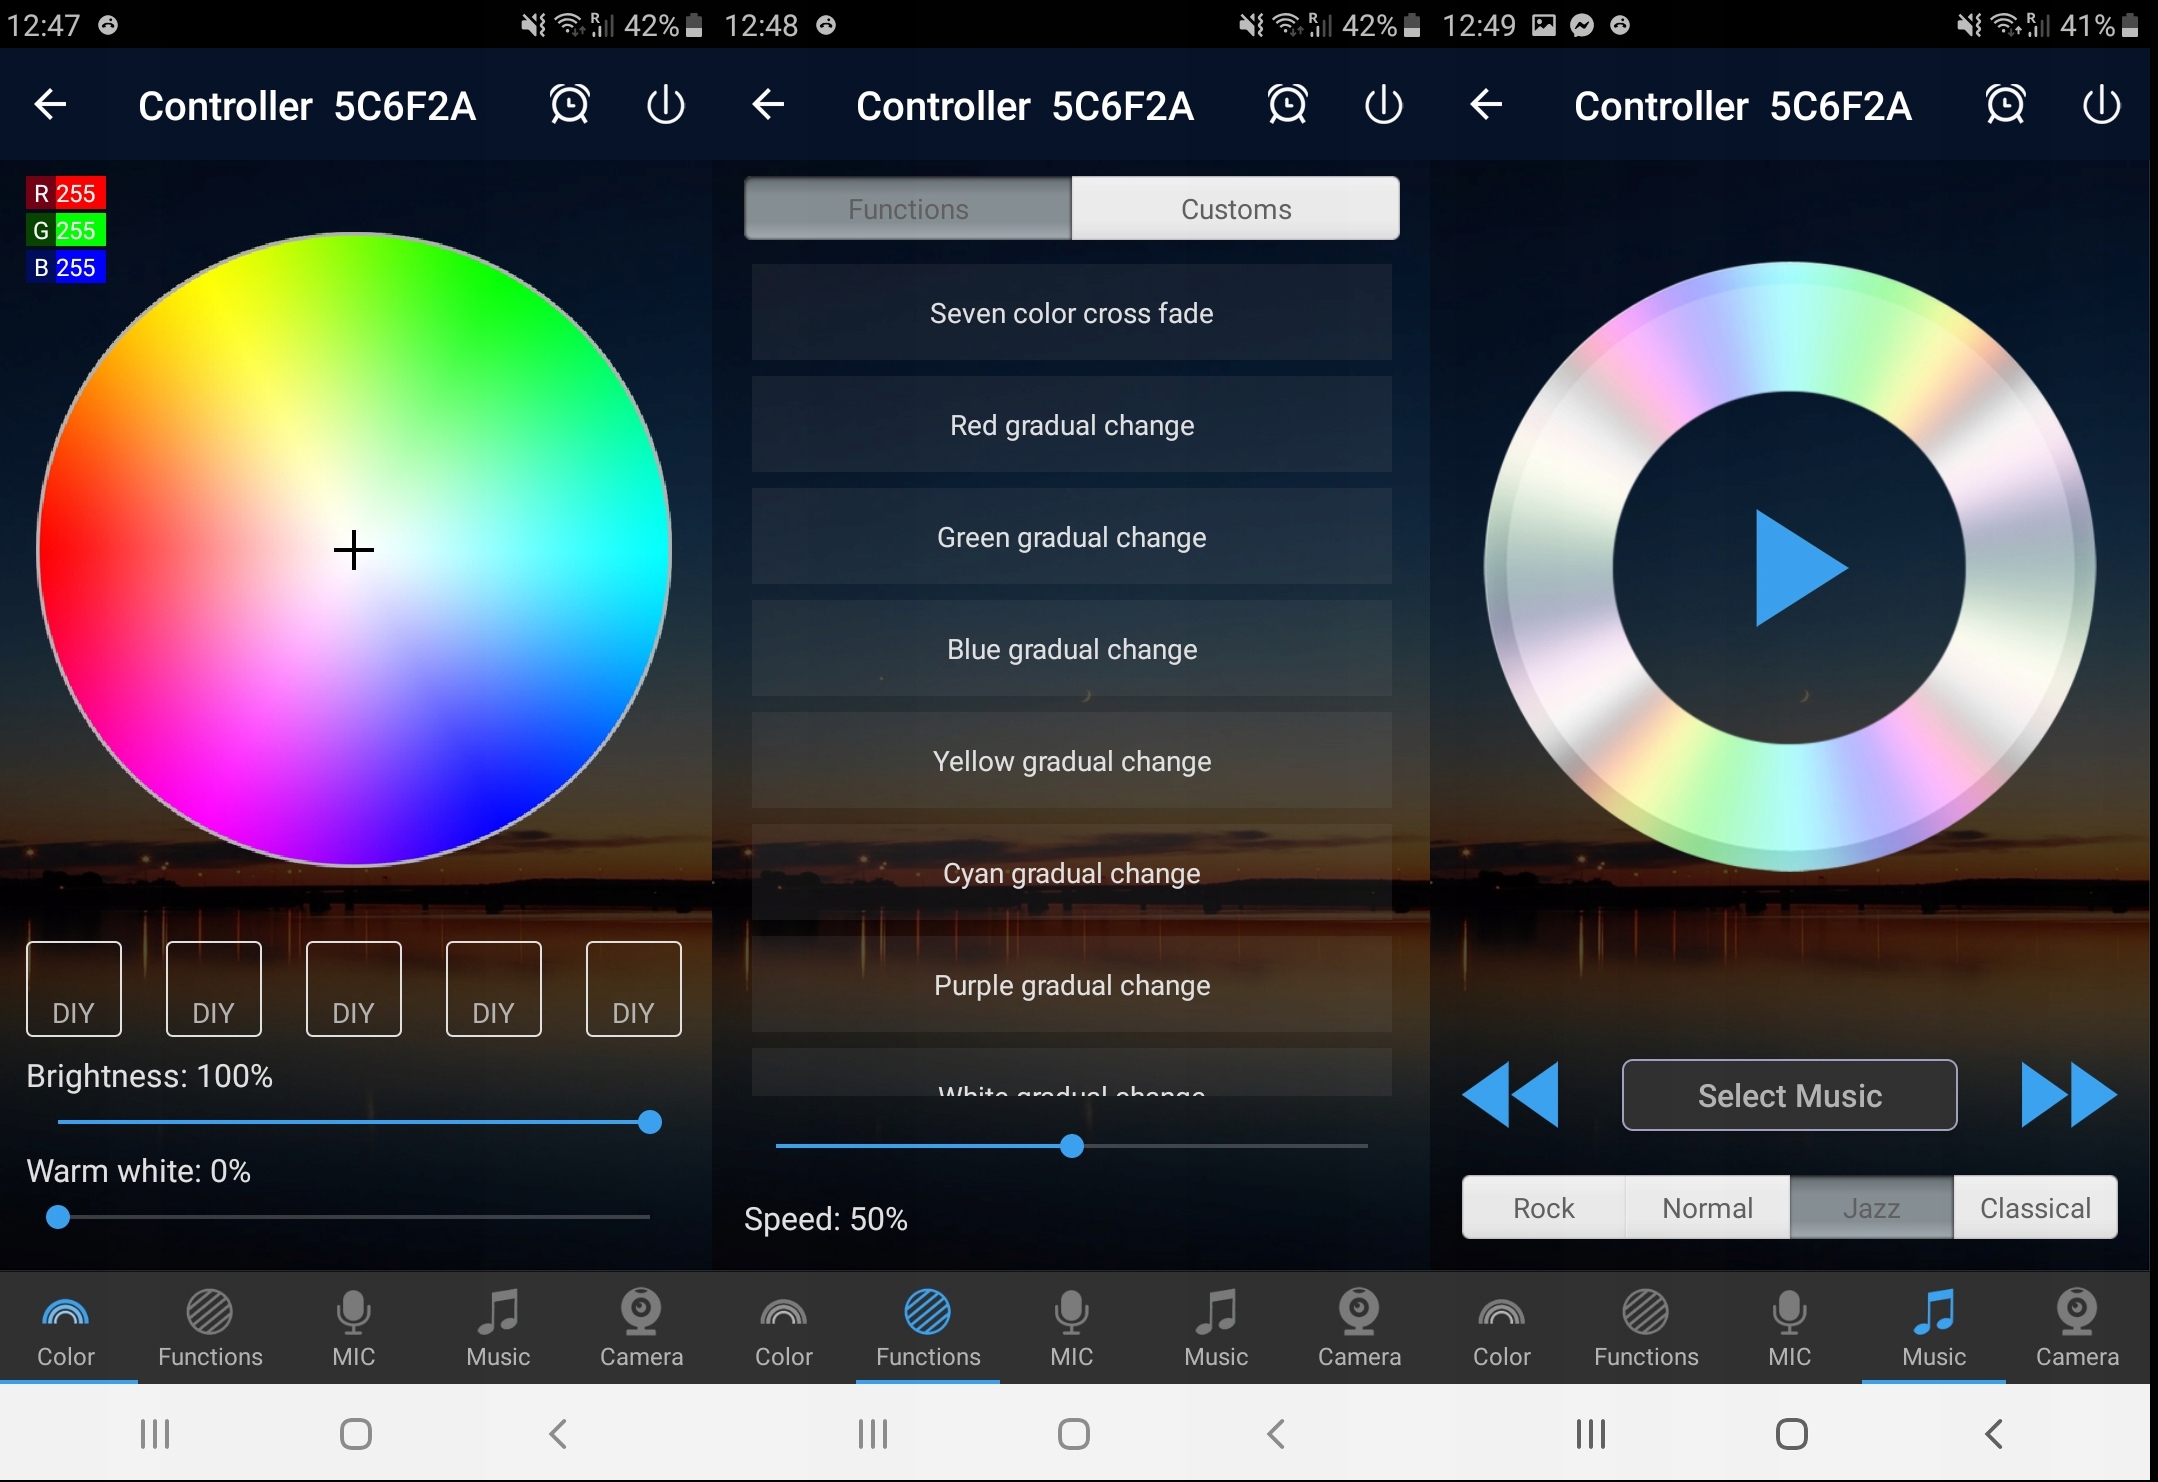Image resolution: width=2158 pixels, height=1482 pixels.
Task: Switch to Normal equalizer mode
Action: click(1707, 1208)
